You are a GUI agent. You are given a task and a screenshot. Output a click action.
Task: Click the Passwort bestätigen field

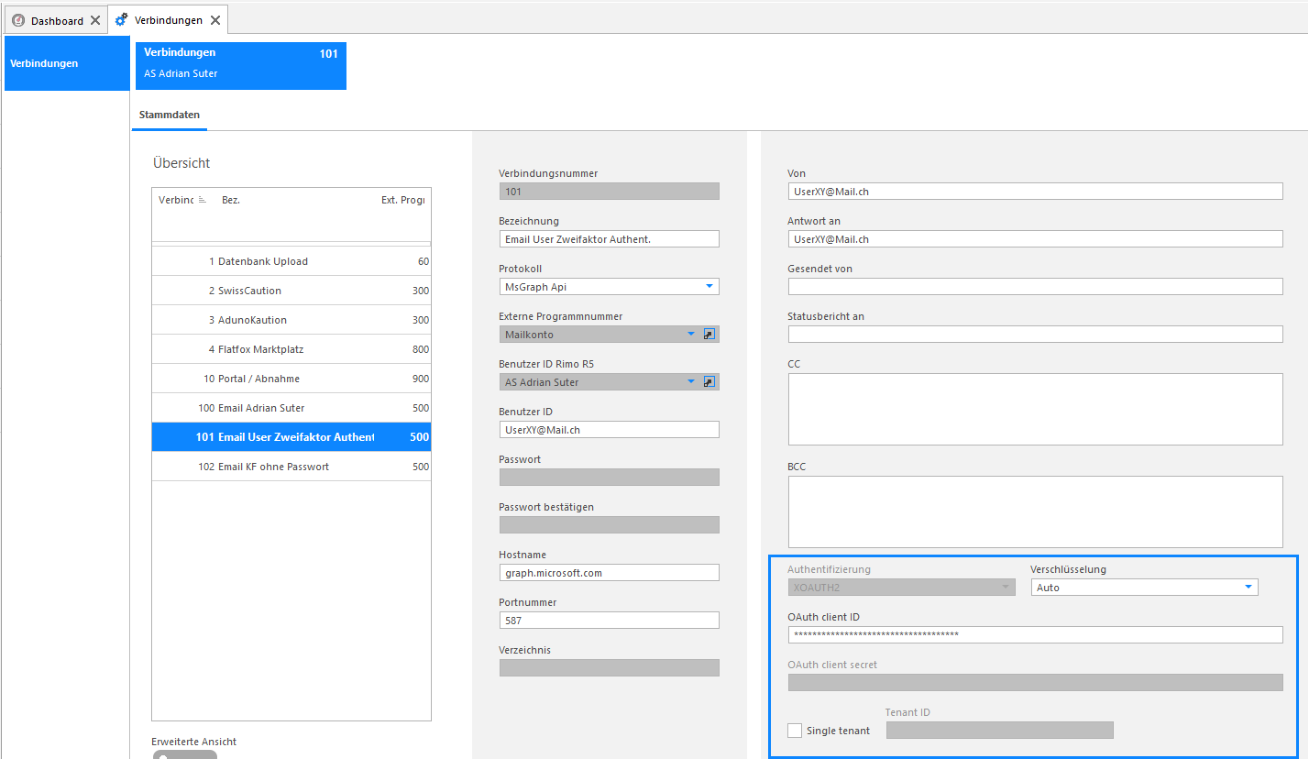pos(609,525)
